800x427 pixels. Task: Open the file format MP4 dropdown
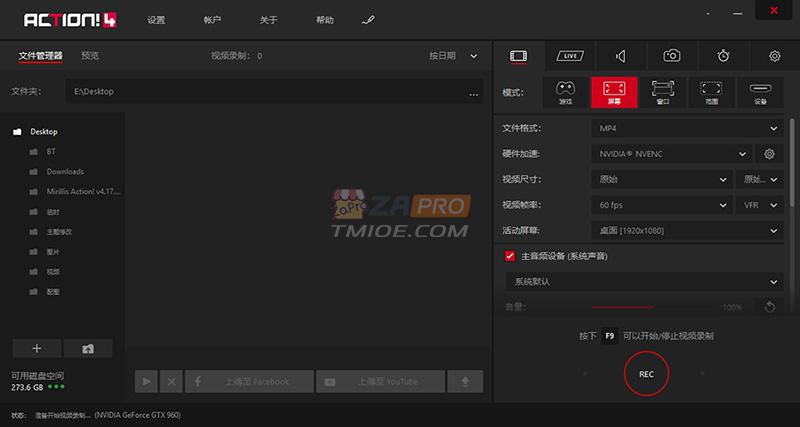pos(687,129)
